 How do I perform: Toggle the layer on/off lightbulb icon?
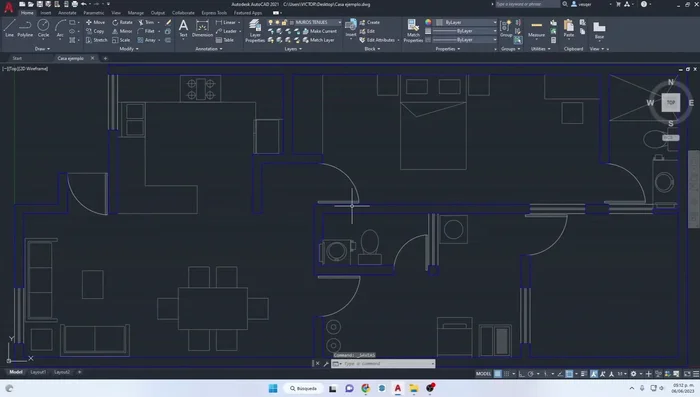(271, 22)
